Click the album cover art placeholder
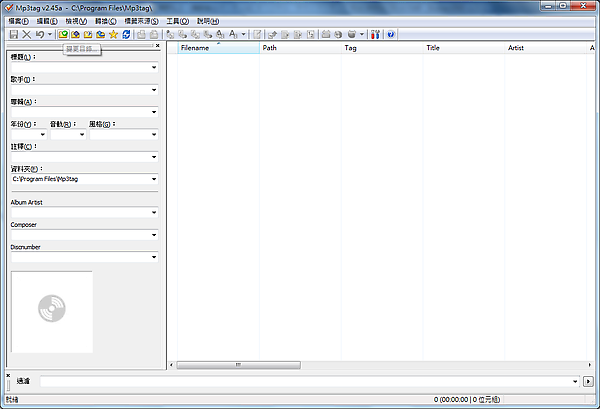Image resolution: width=600 pixels, height=409 pixels. tap(52, 312)
